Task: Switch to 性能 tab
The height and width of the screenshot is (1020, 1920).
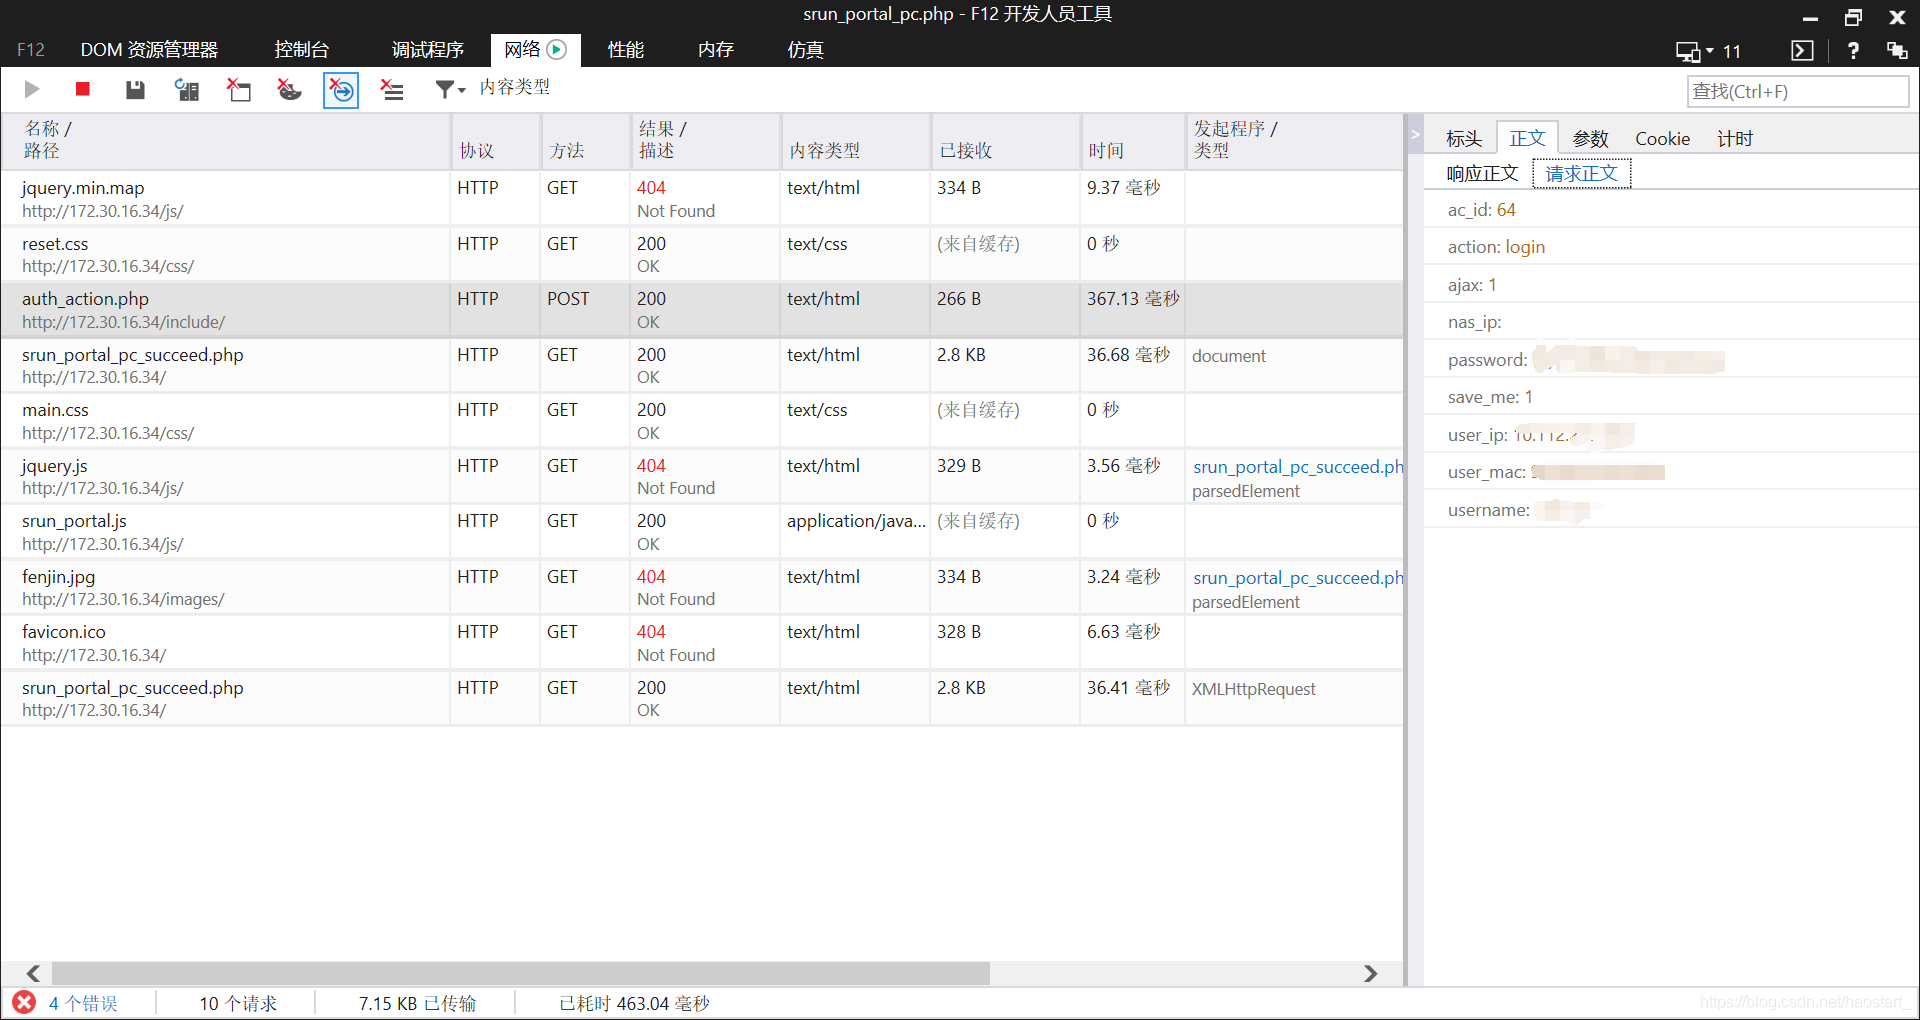Action: coord(626,50)
